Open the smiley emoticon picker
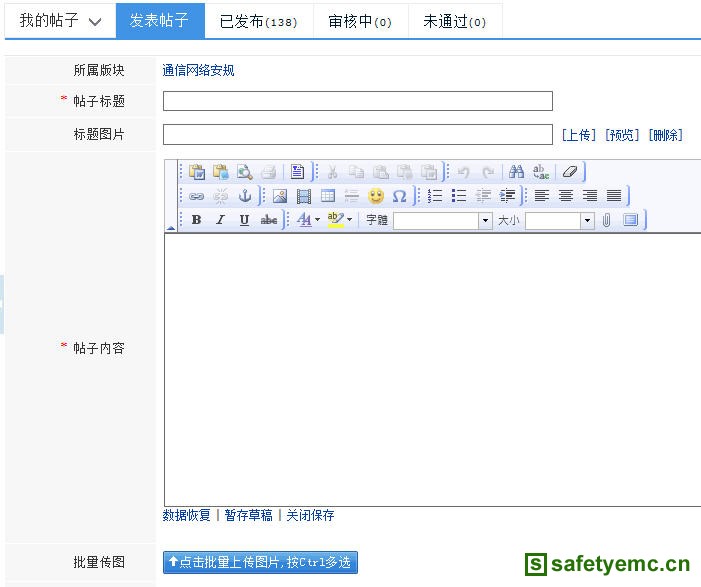Screen dimensions: 701x587 376,196
